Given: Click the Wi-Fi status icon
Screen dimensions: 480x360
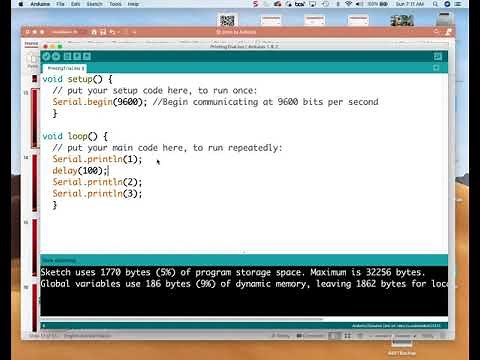Looking at the screenshot, I should pyautogui.click(x=349, y=4).
